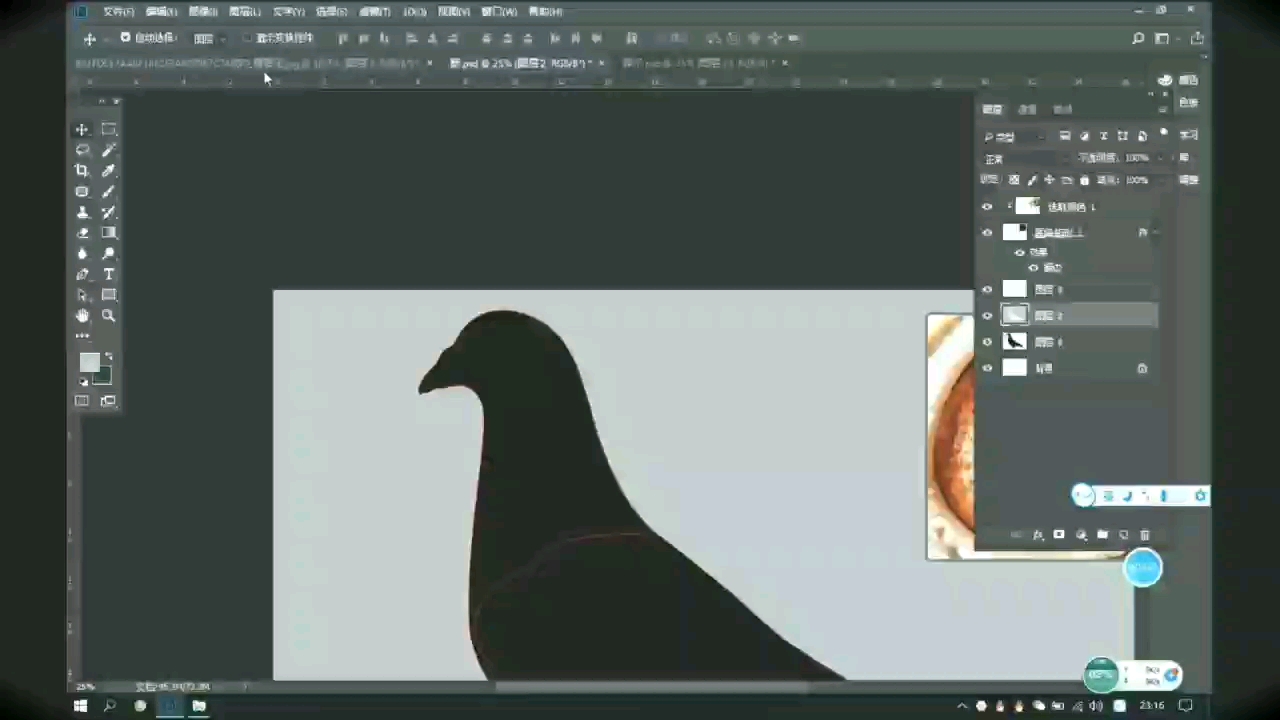Pick the Hand tool
Screen dimensions: 1280x720
(x=82, y=316)
